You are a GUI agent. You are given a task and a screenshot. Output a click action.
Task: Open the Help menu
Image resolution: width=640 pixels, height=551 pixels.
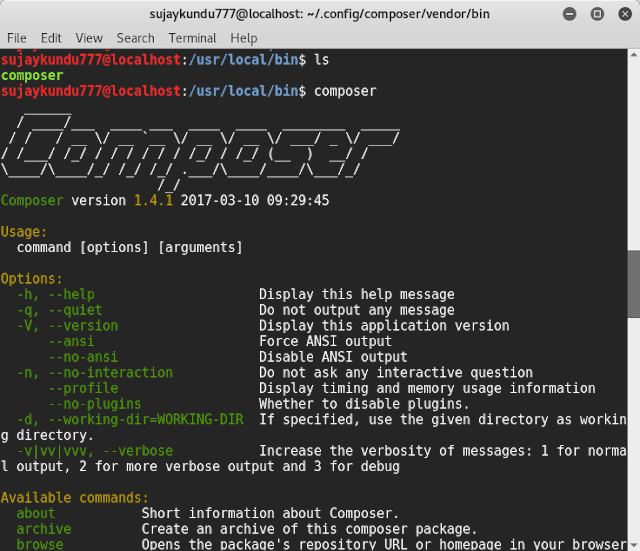pos(244,38)
